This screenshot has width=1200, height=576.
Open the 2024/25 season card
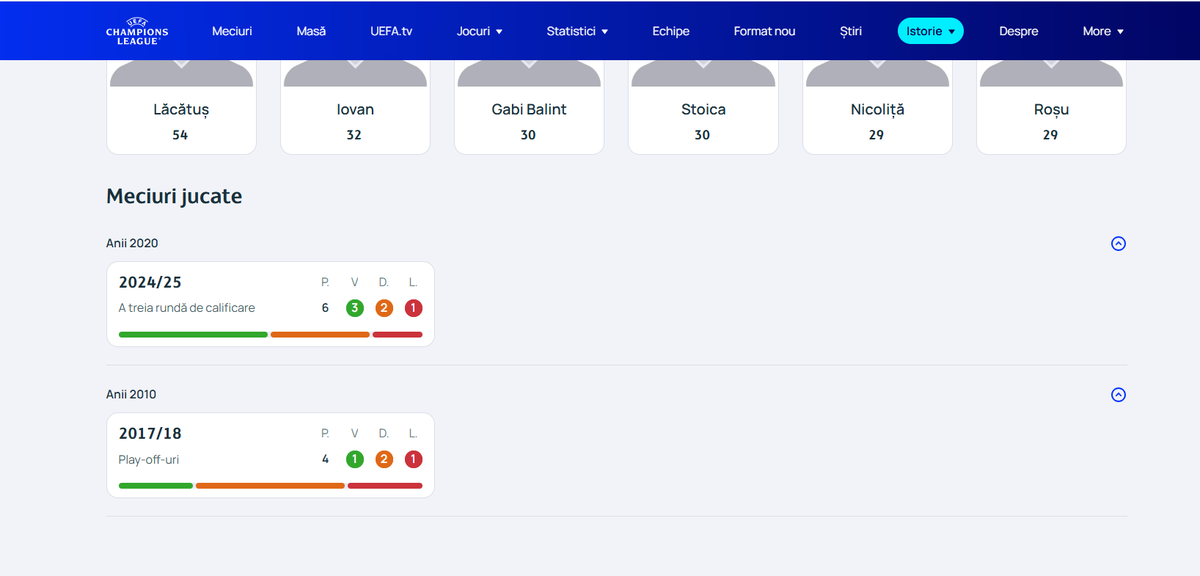pos(270,303)
